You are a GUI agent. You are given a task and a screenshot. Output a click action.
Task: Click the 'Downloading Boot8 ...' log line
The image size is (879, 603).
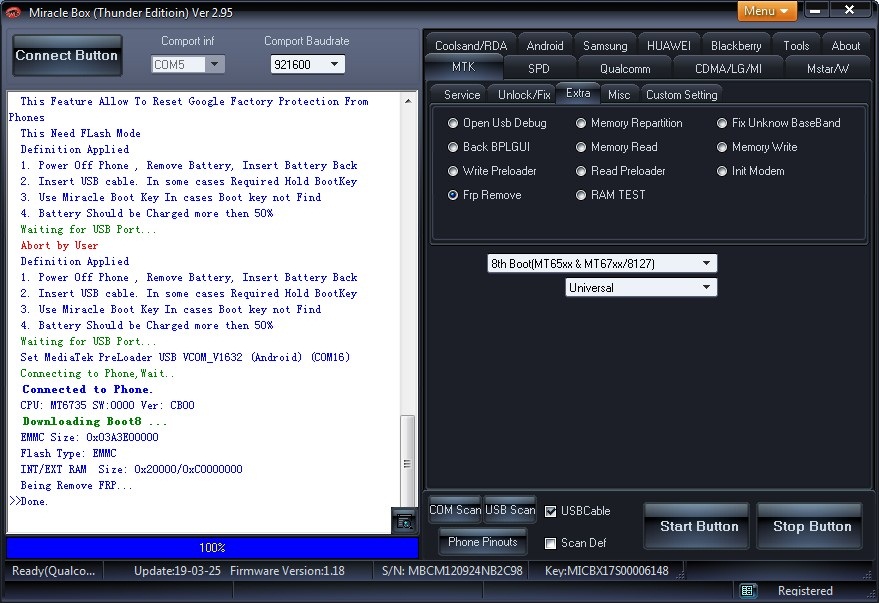(x=95, y=421)
